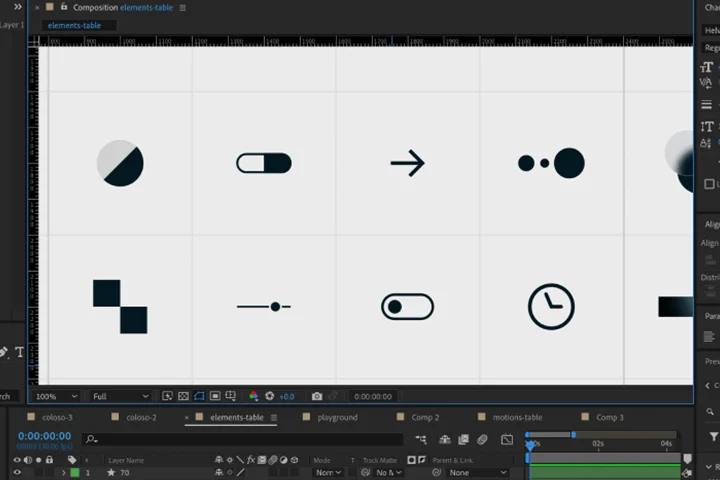The width and height of the screenshot is (720, 480).
Task: Switch to the coloso-3 timeline tab
Action: point(57,418)
